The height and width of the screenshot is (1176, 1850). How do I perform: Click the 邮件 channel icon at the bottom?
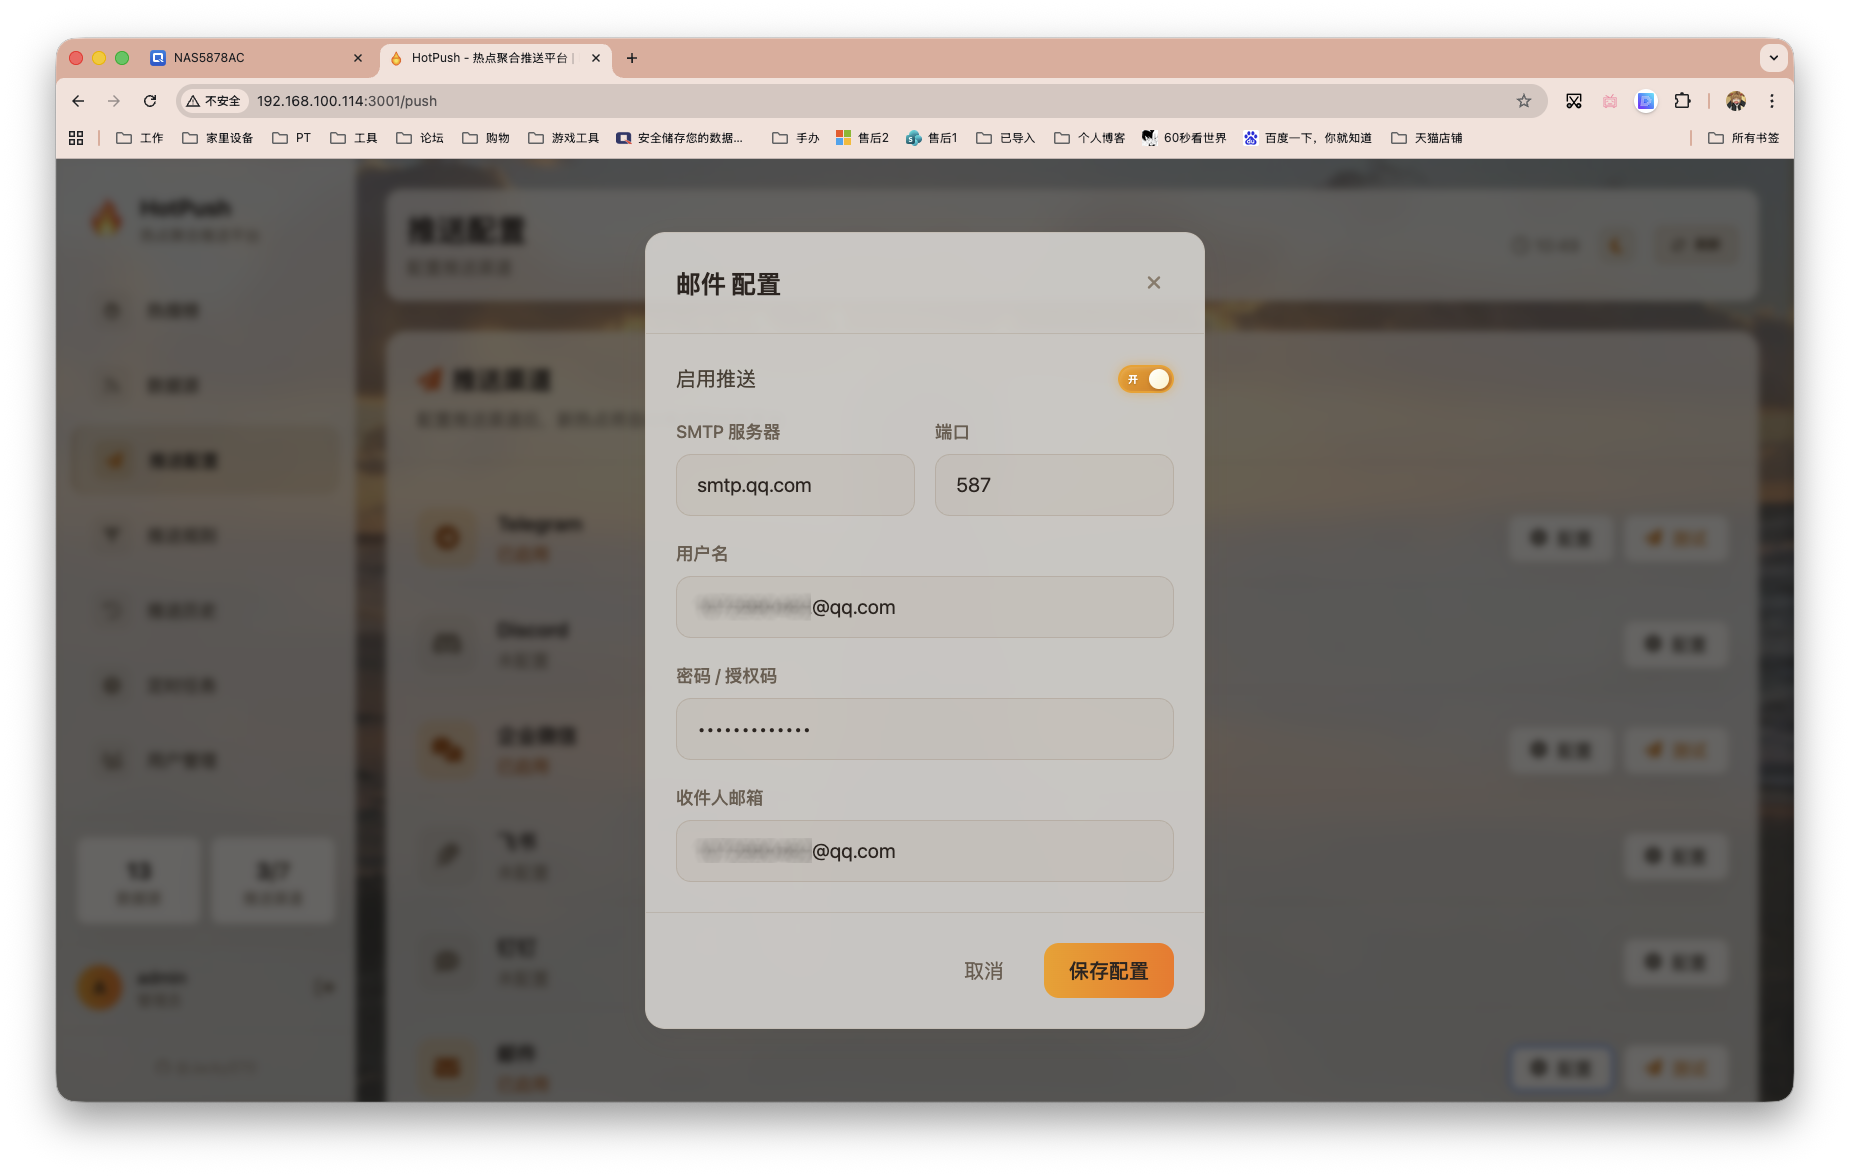(447, 1066)
